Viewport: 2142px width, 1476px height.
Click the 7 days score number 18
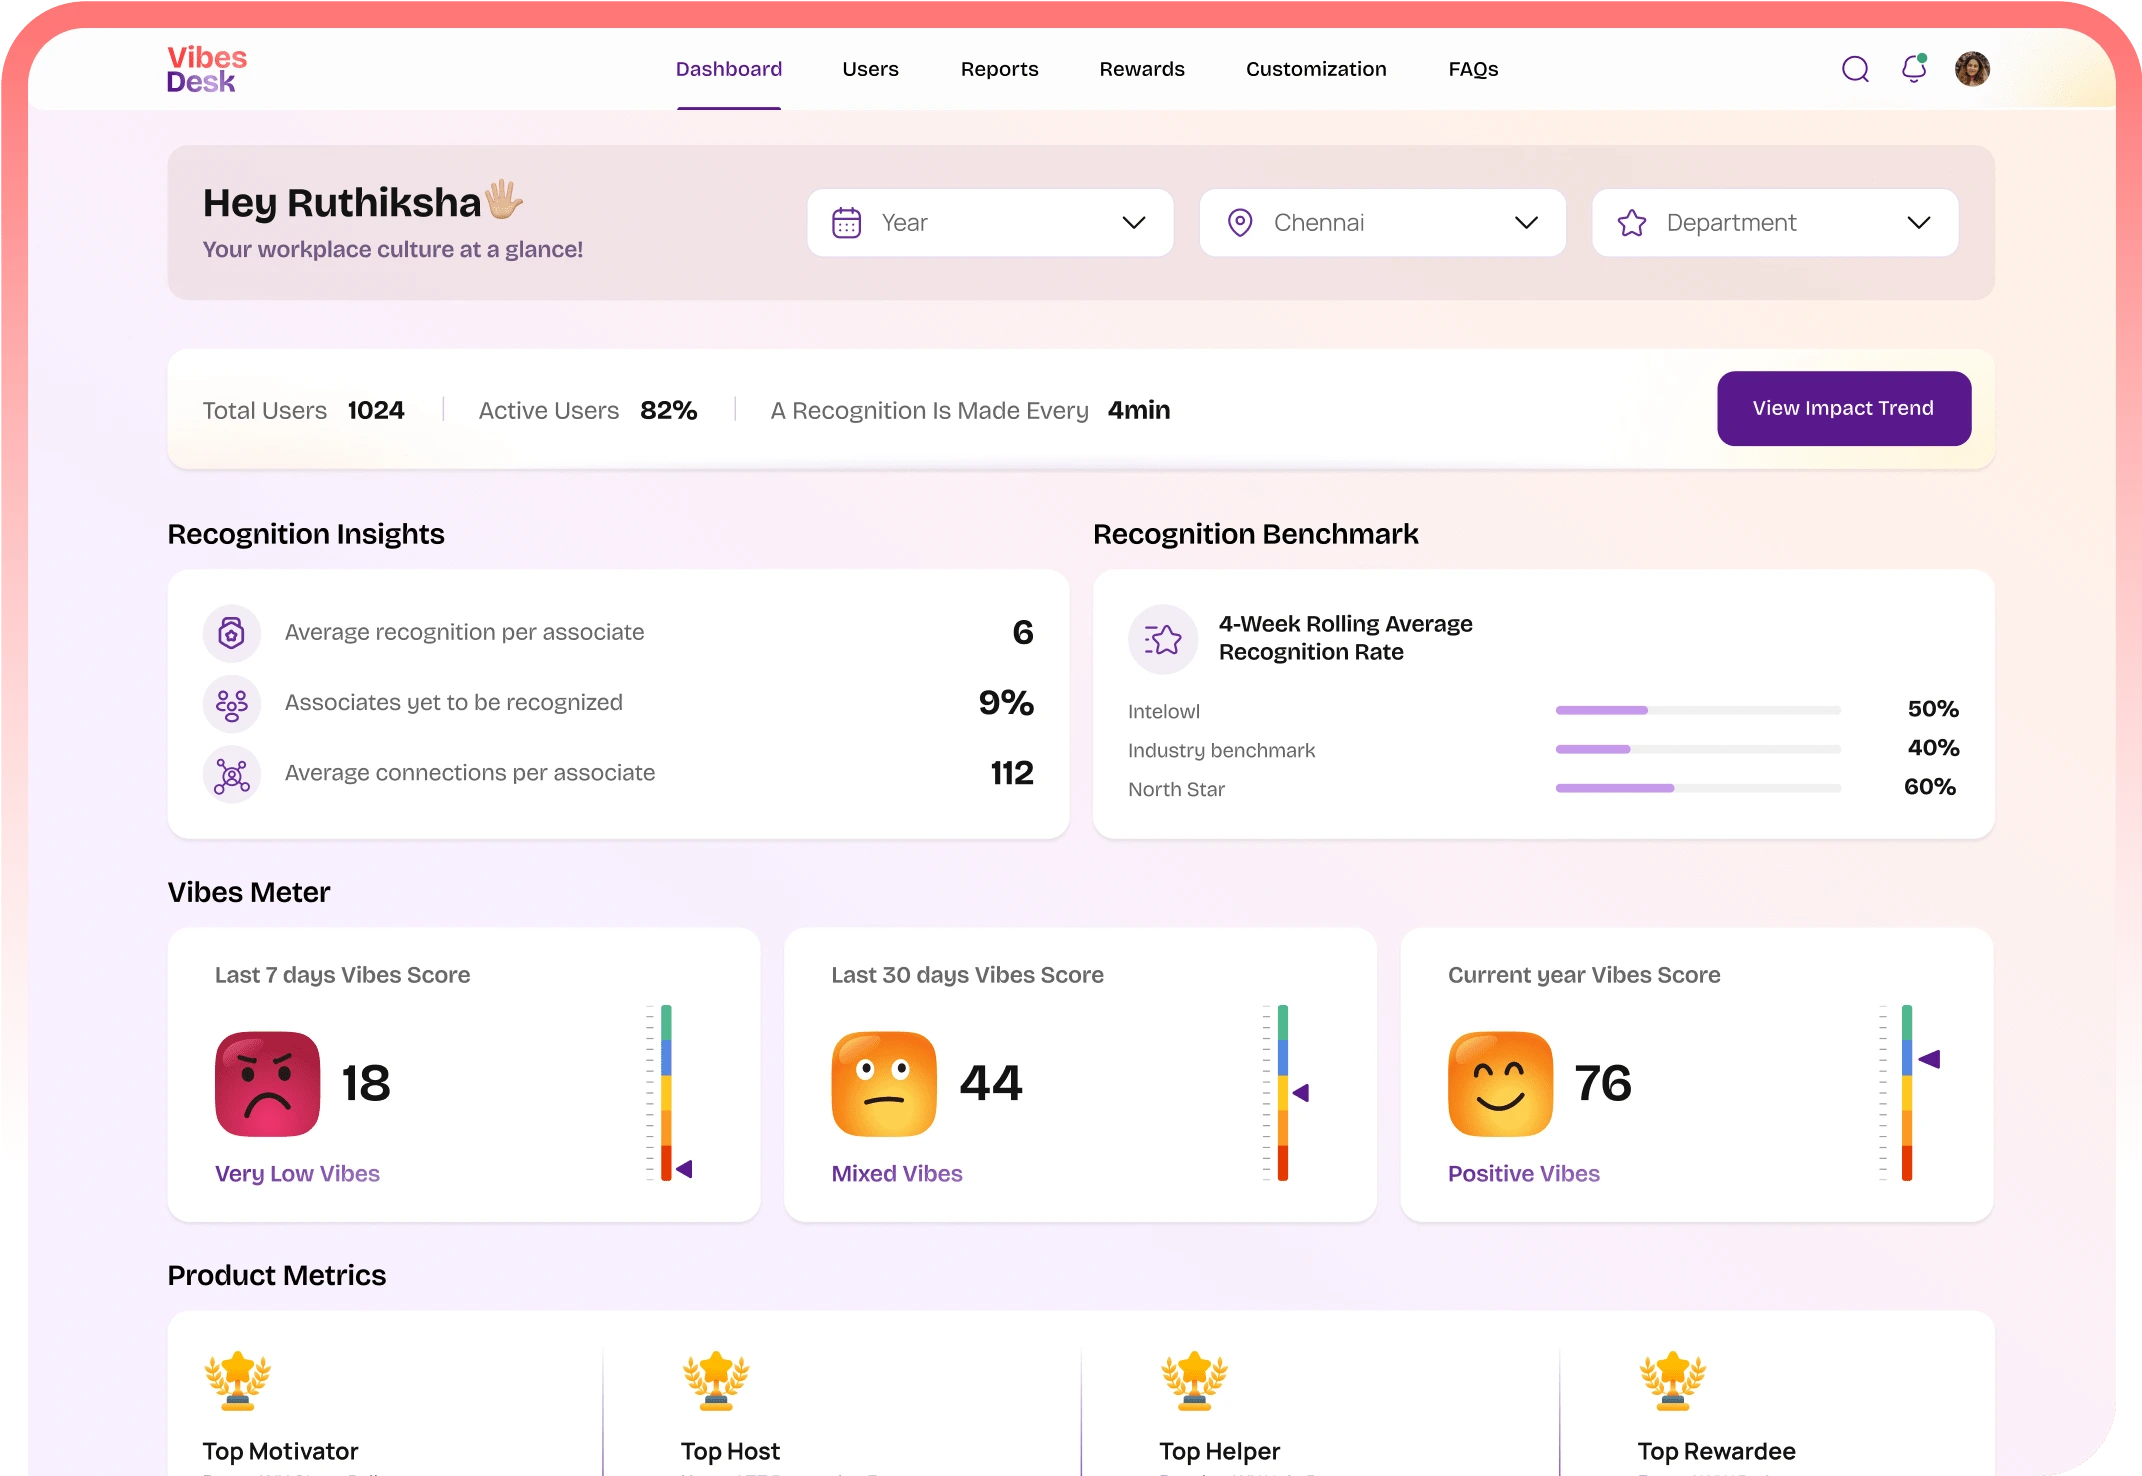tap(366, 1083)
